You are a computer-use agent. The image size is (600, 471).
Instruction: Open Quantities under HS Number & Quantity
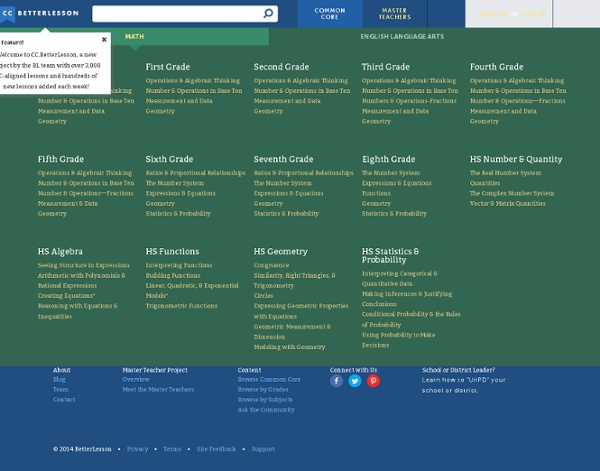tap(485, 183)
